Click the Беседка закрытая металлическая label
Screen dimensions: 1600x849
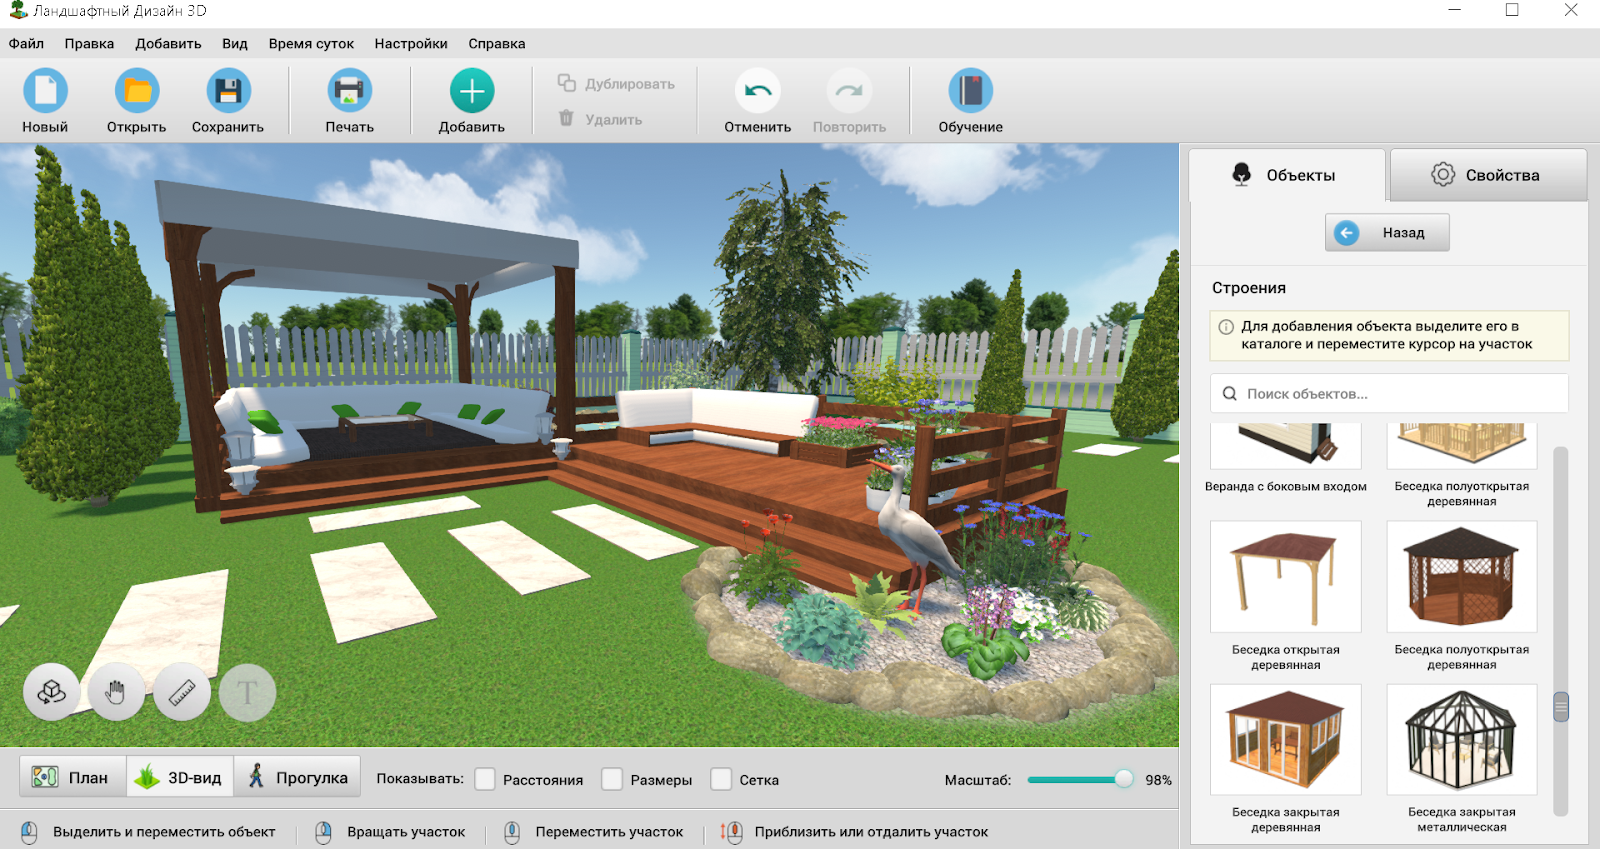click(x=1462, y=820)
